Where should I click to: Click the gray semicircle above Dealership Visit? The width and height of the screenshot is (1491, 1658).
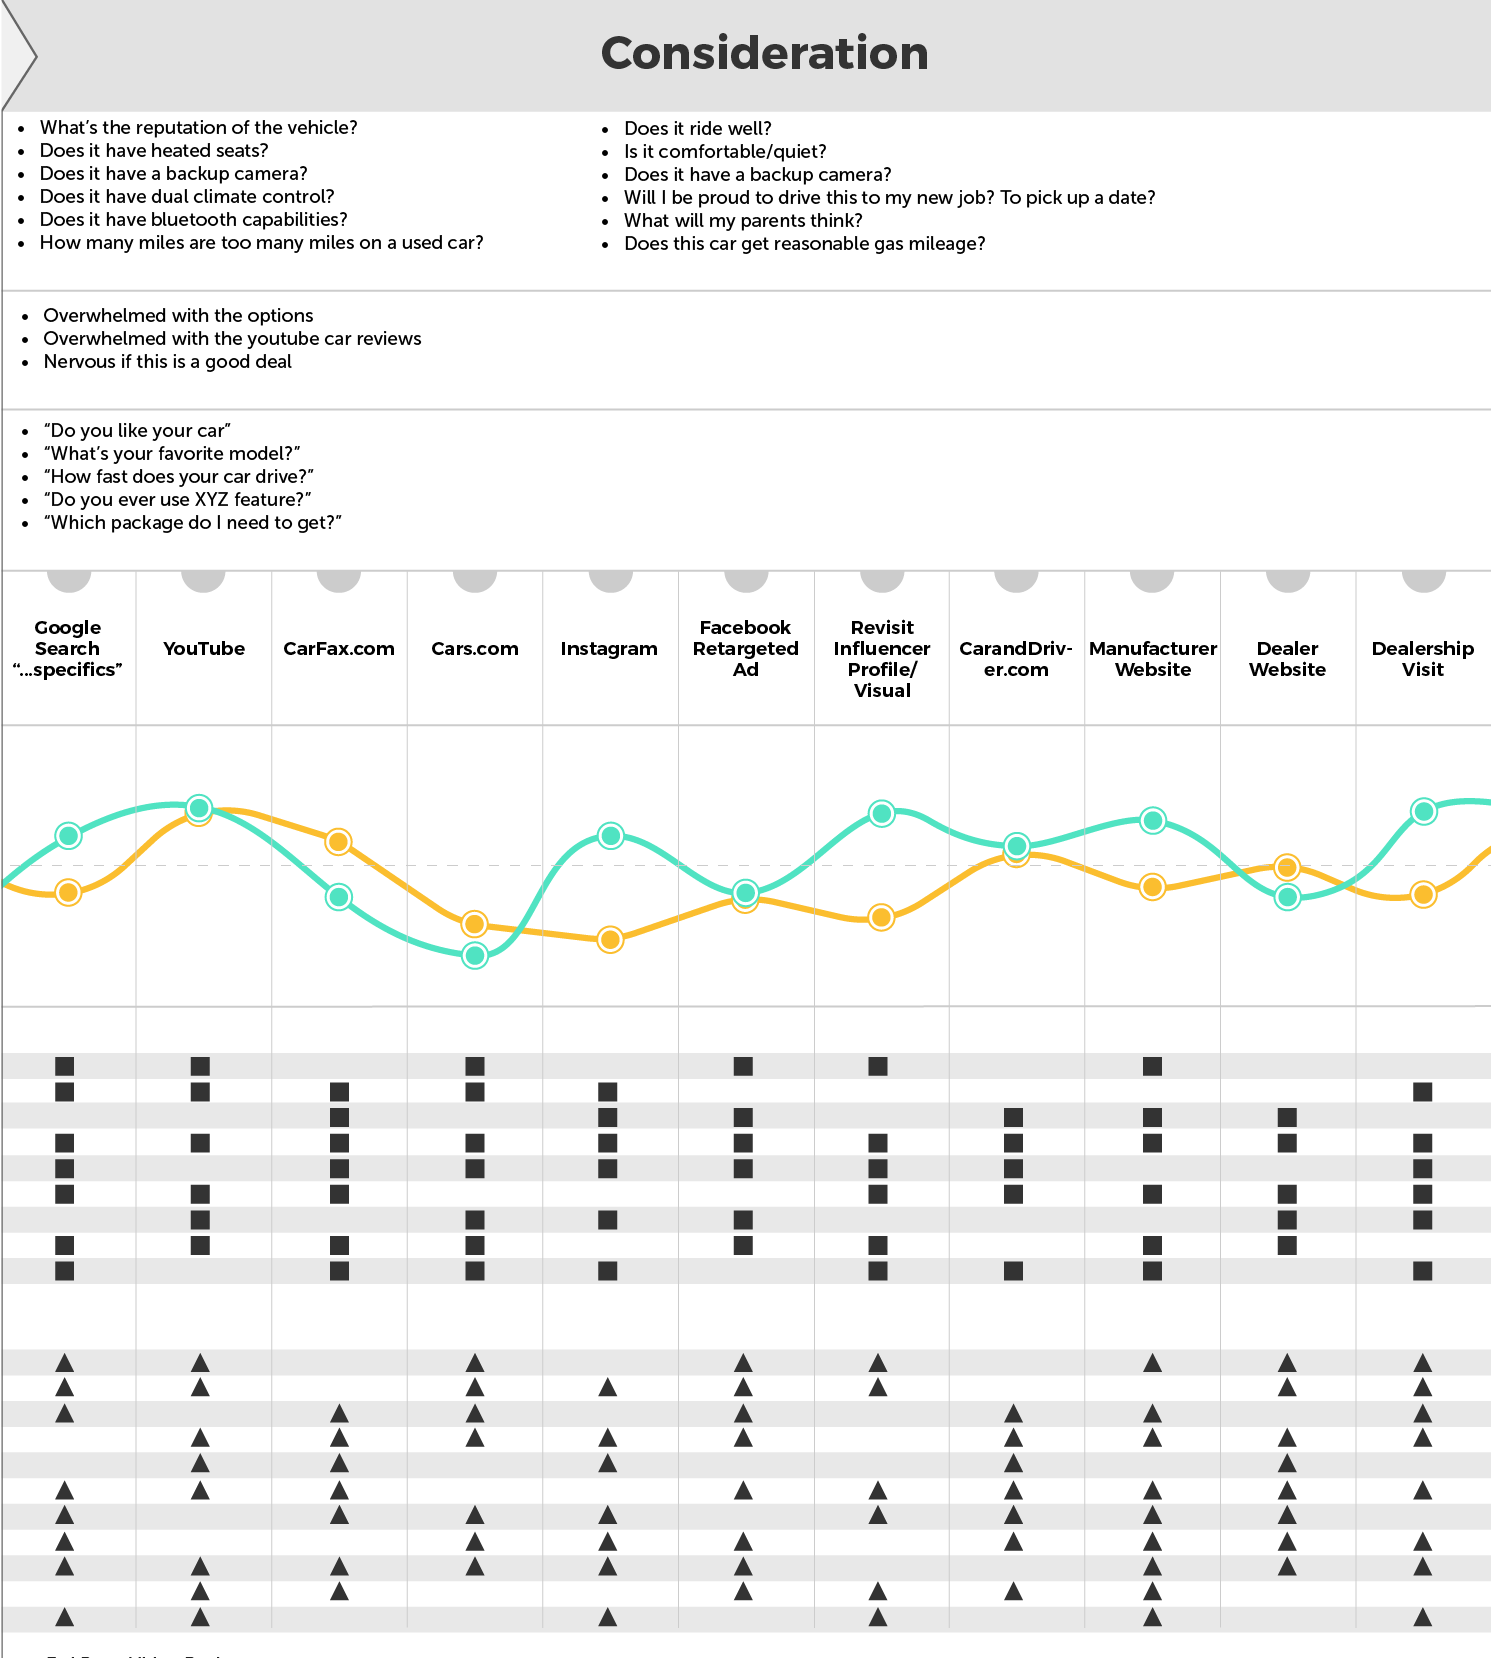(1423, 580)
